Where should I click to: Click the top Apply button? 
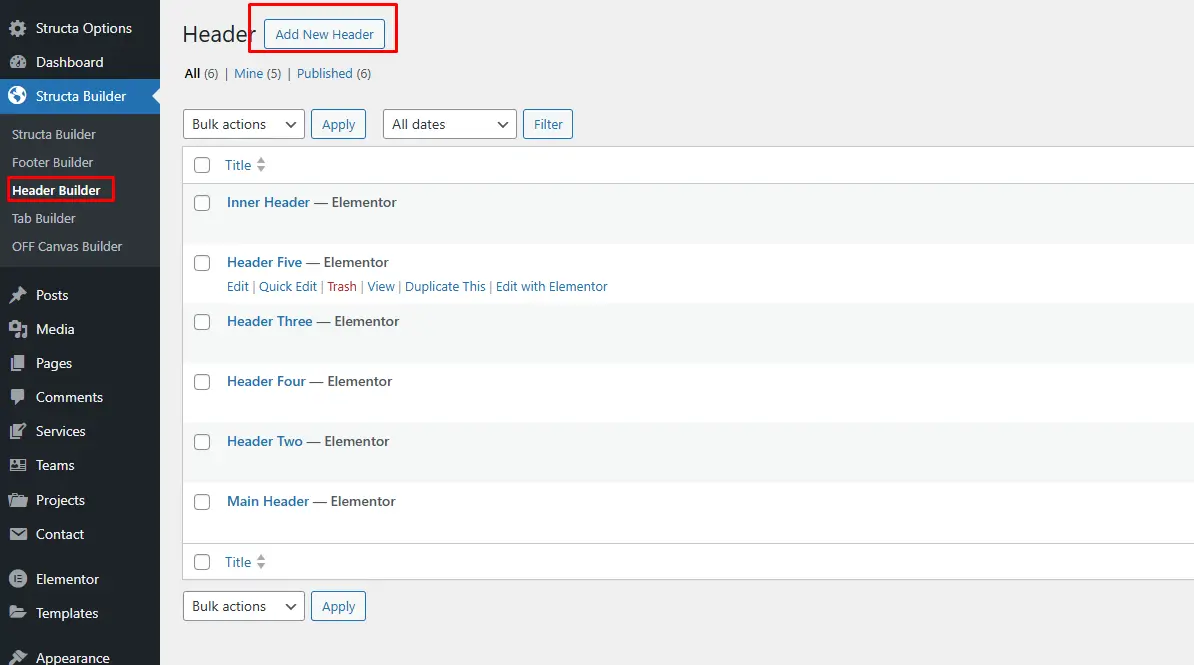coord(338,124)
